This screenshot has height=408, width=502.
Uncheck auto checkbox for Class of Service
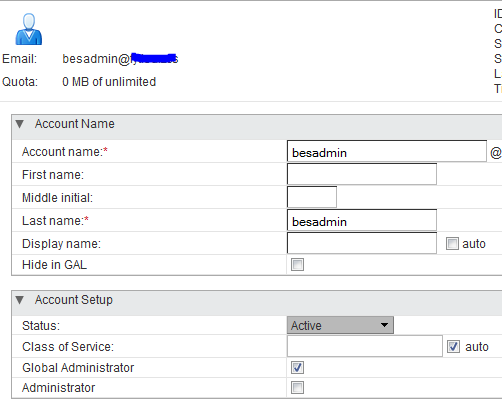(453, 346)
